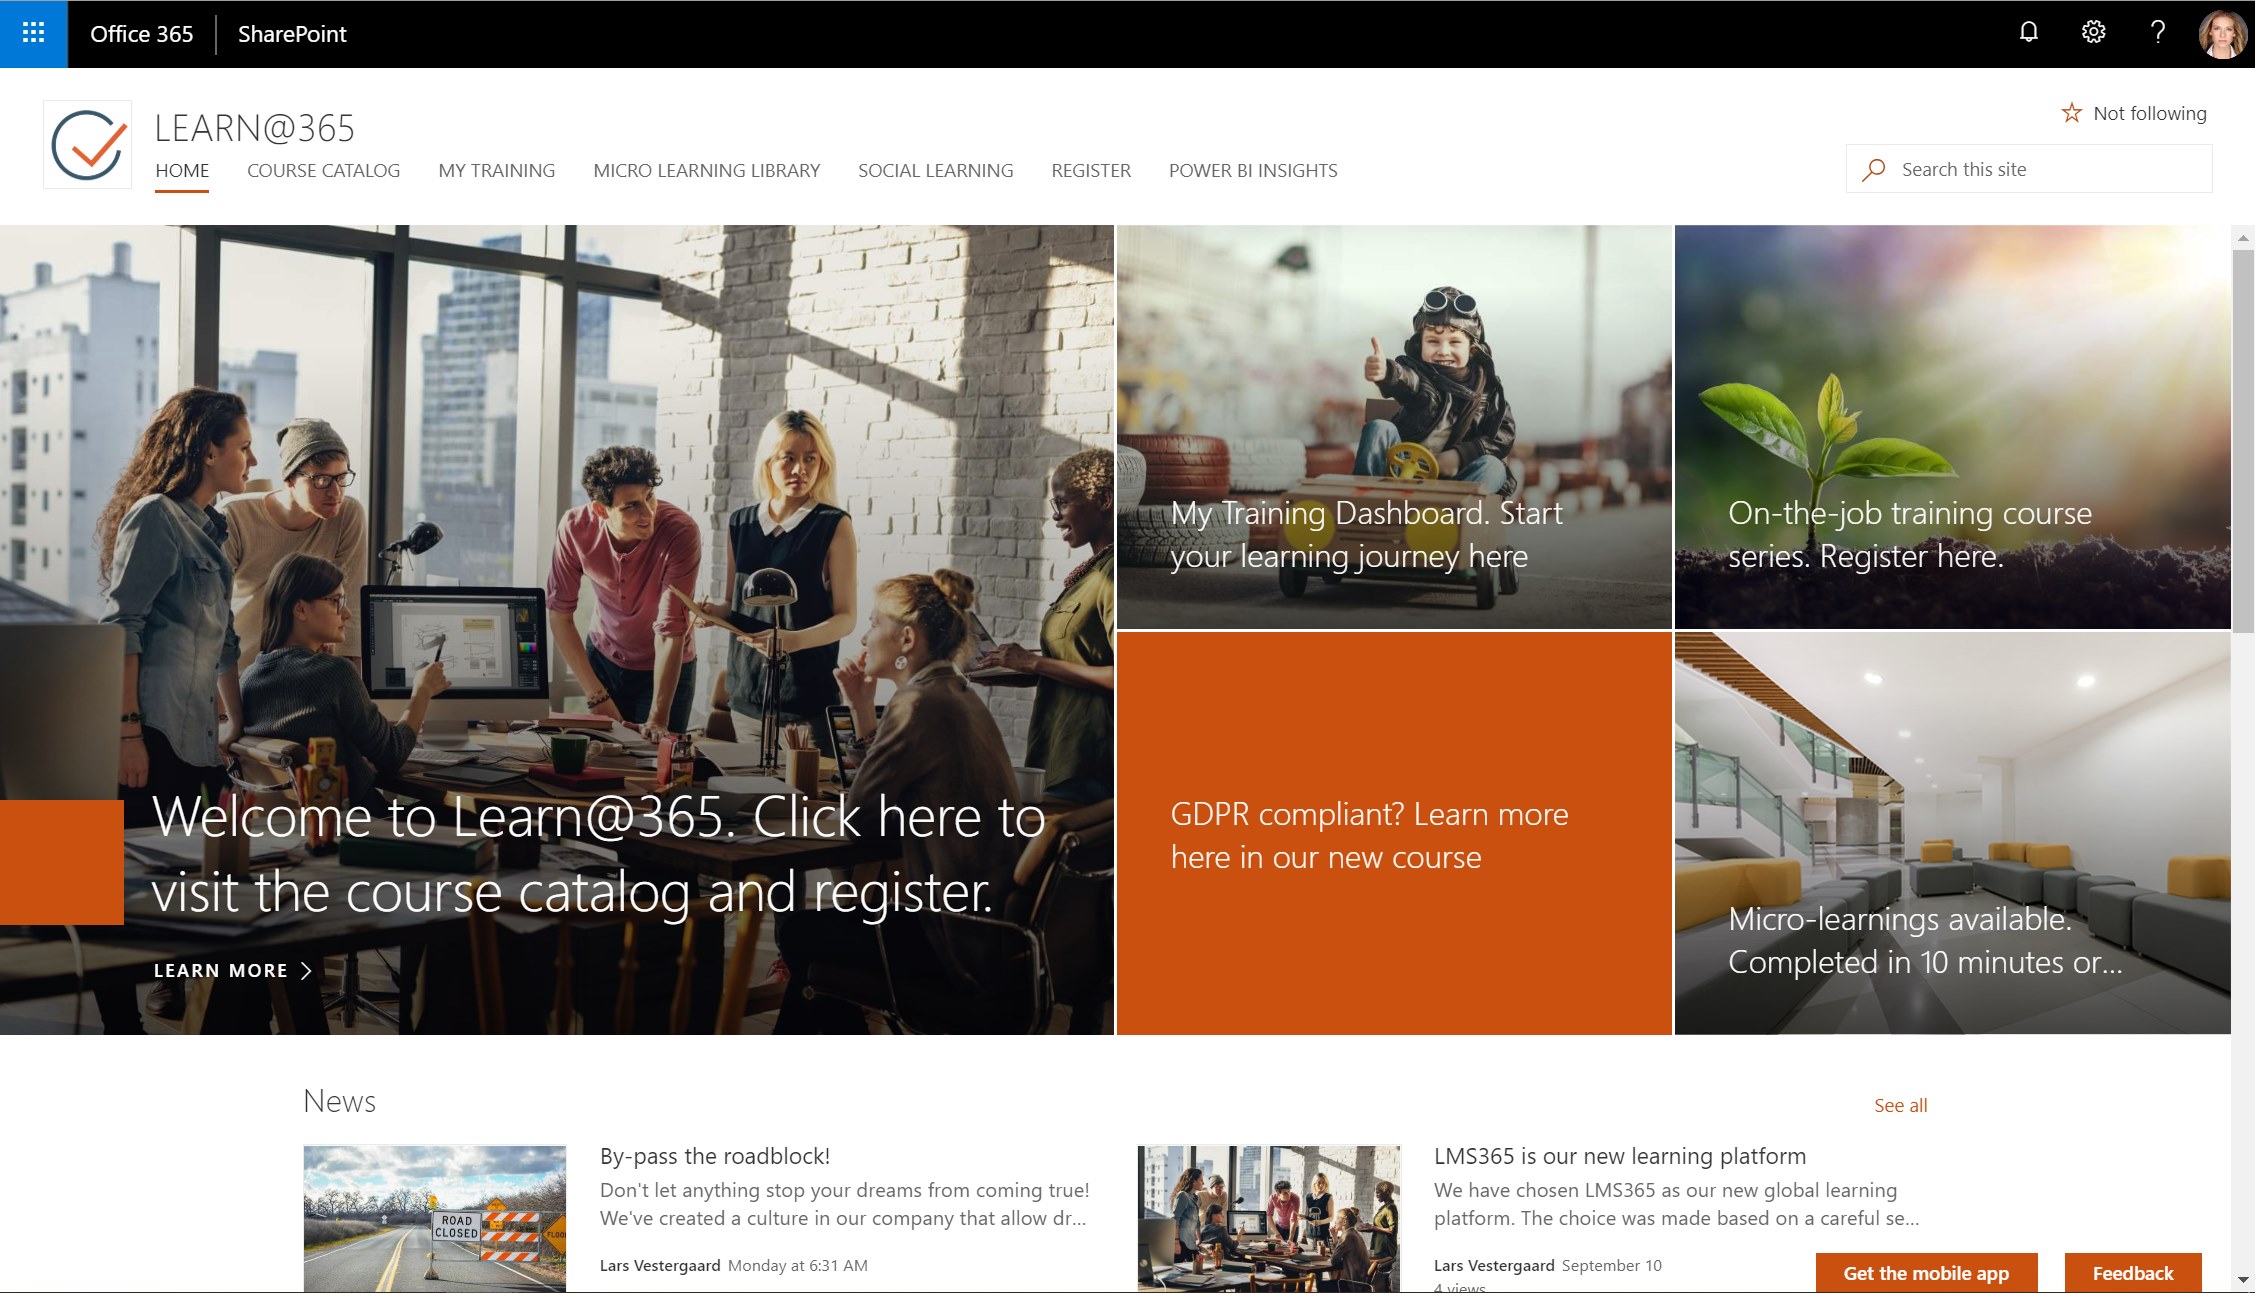Click road closed news thumbnail
Viewport: 2255px width, 1293px height.
click(x=435, y=1219)
